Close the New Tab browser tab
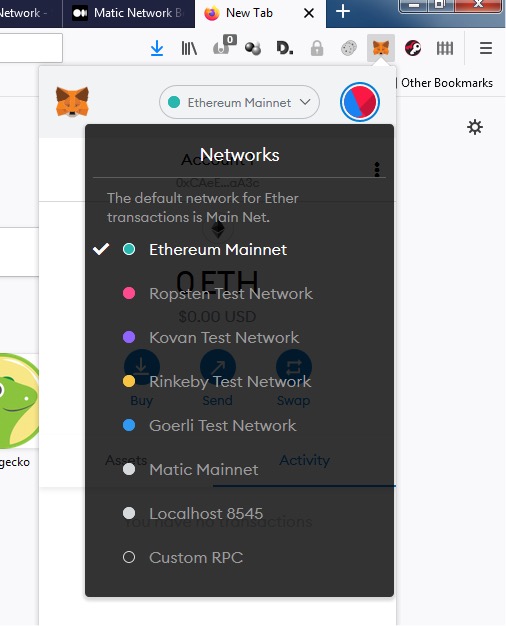 click(x=308, y=13)
